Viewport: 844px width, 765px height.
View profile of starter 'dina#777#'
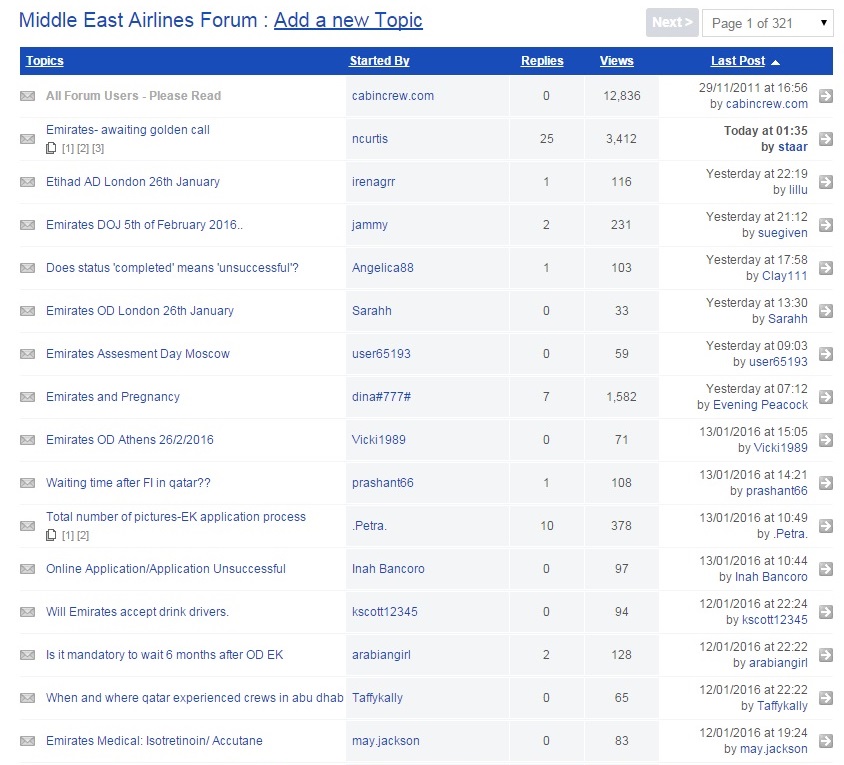(x=381, y=397)
